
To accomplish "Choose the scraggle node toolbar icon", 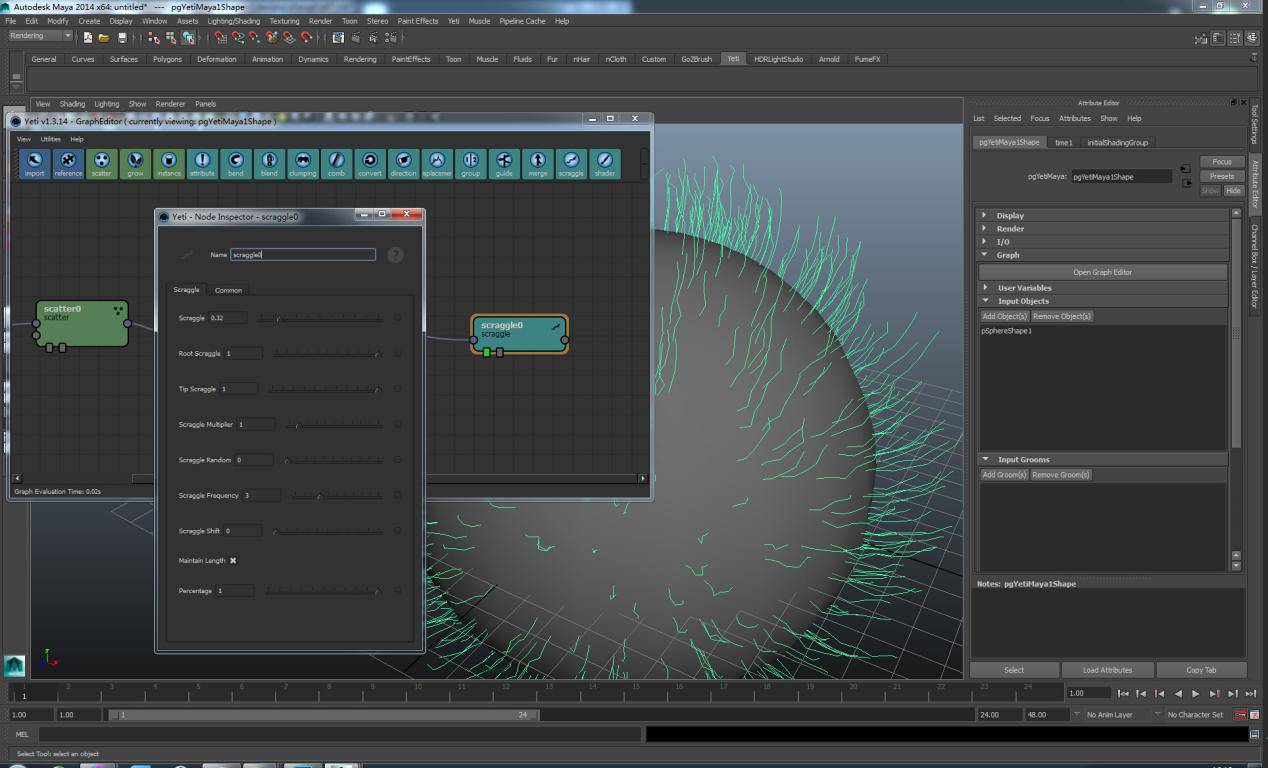I will click(571, 163).
